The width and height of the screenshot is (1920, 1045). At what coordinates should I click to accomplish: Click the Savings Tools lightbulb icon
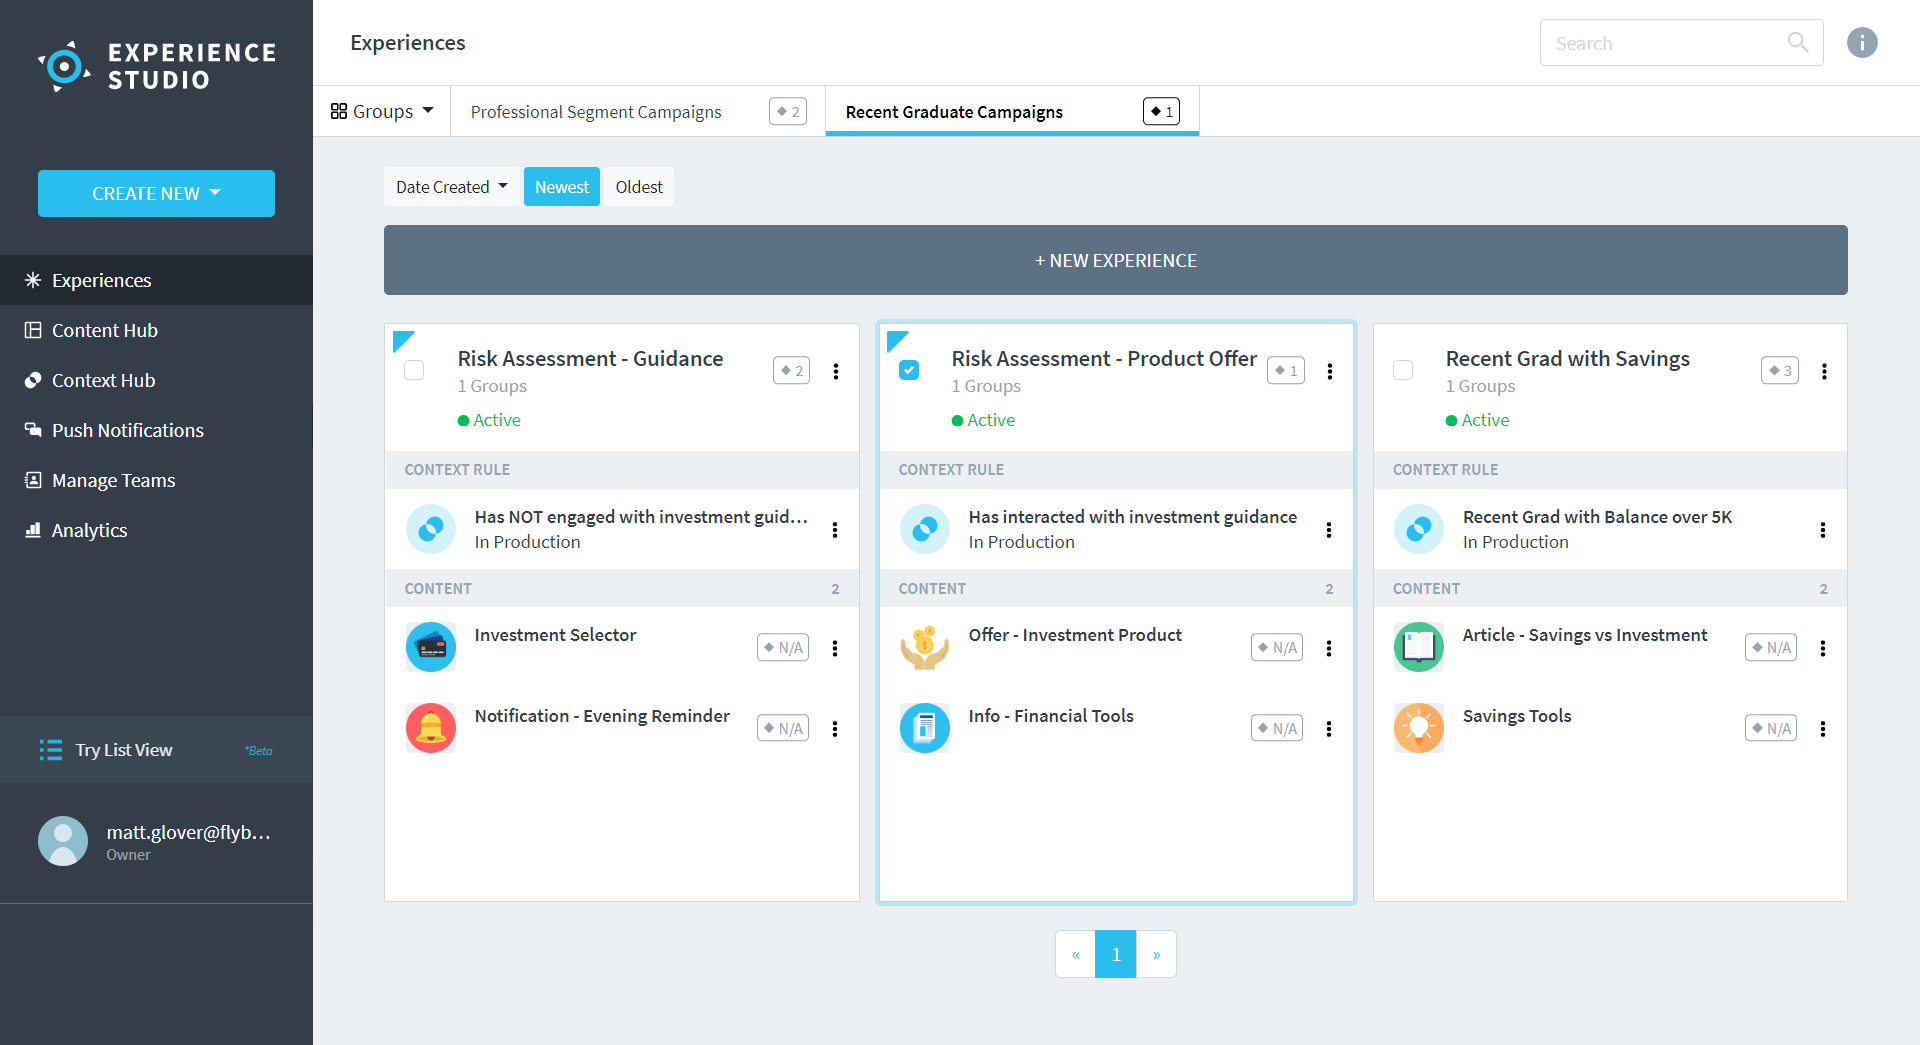[x=1419, y=728]
